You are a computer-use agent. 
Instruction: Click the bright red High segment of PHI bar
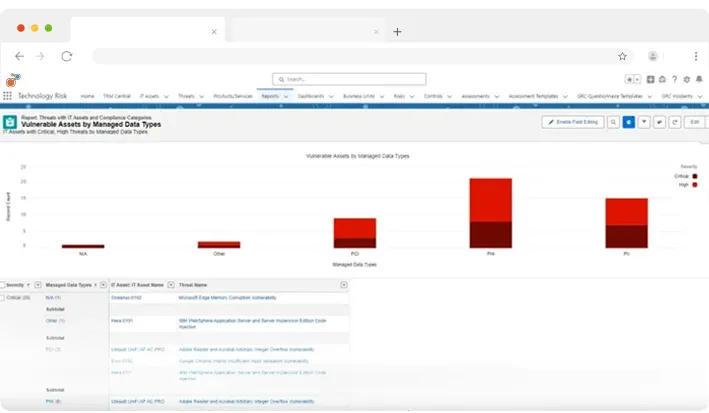[x=491, y=200]
